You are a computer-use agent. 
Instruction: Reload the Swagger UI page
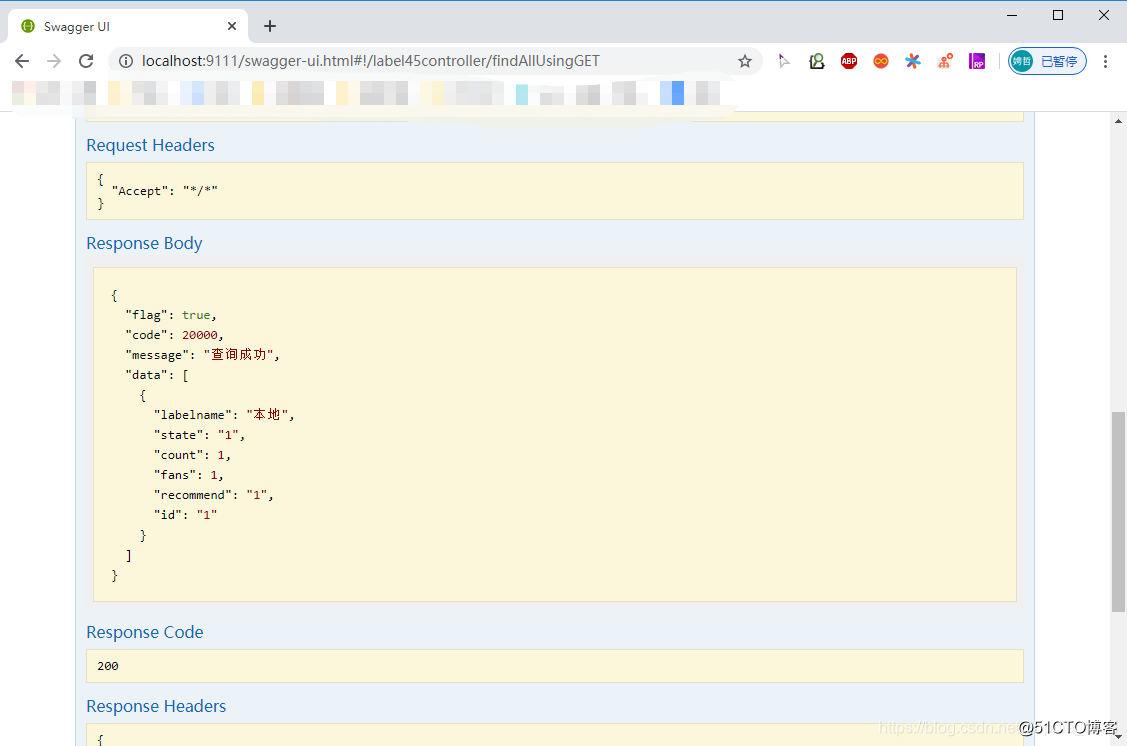[86, 61]
